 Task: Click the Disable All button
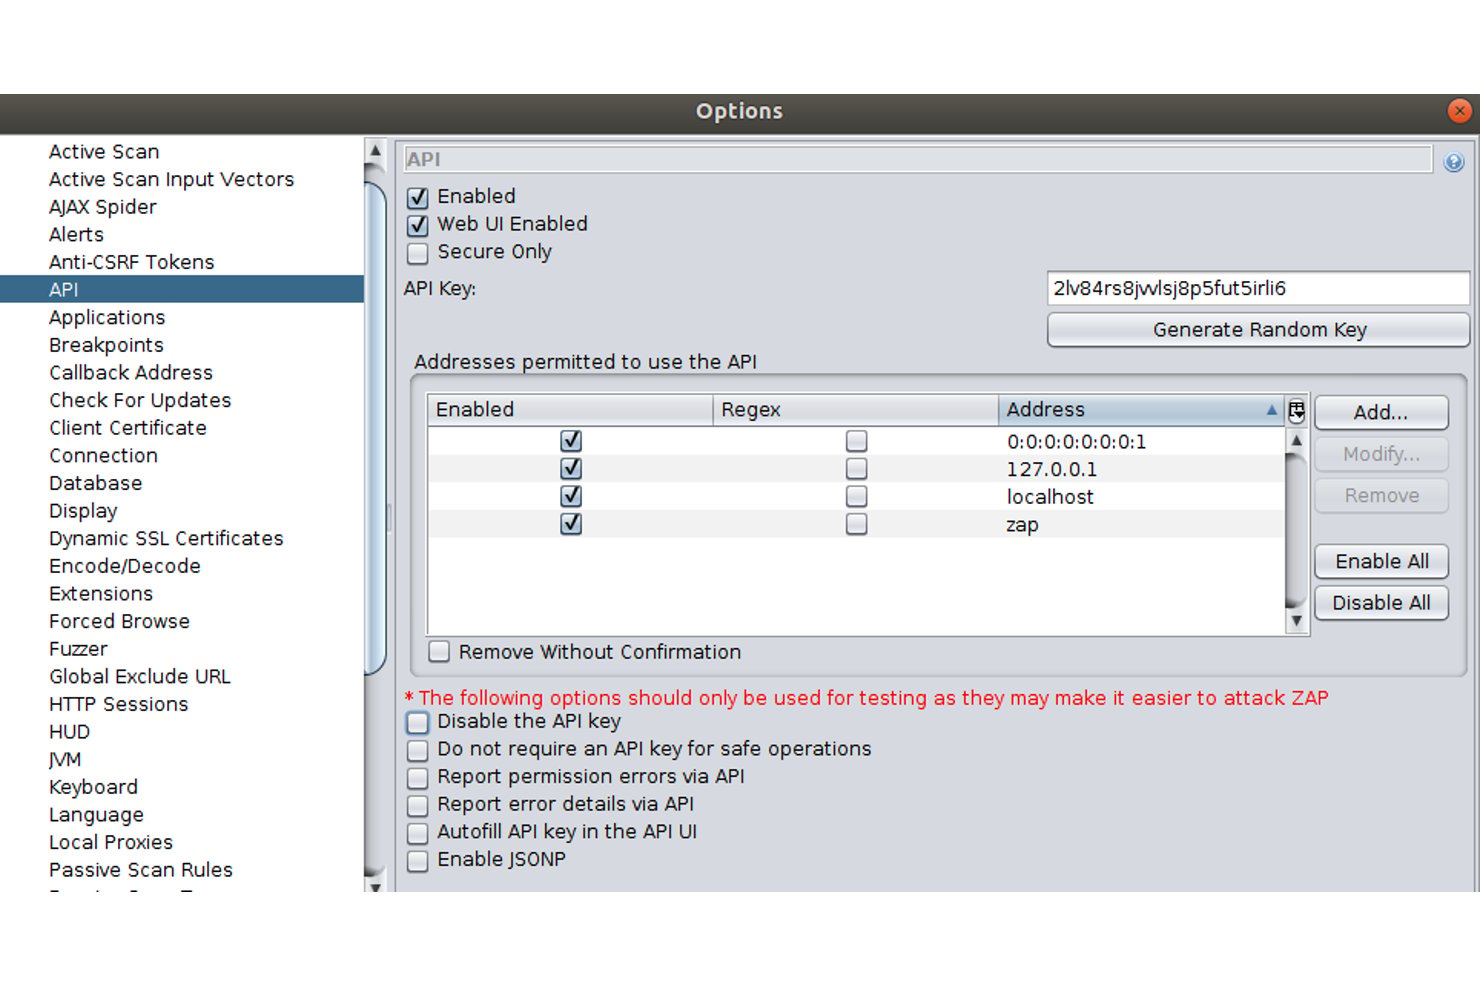coord(1381,603)
